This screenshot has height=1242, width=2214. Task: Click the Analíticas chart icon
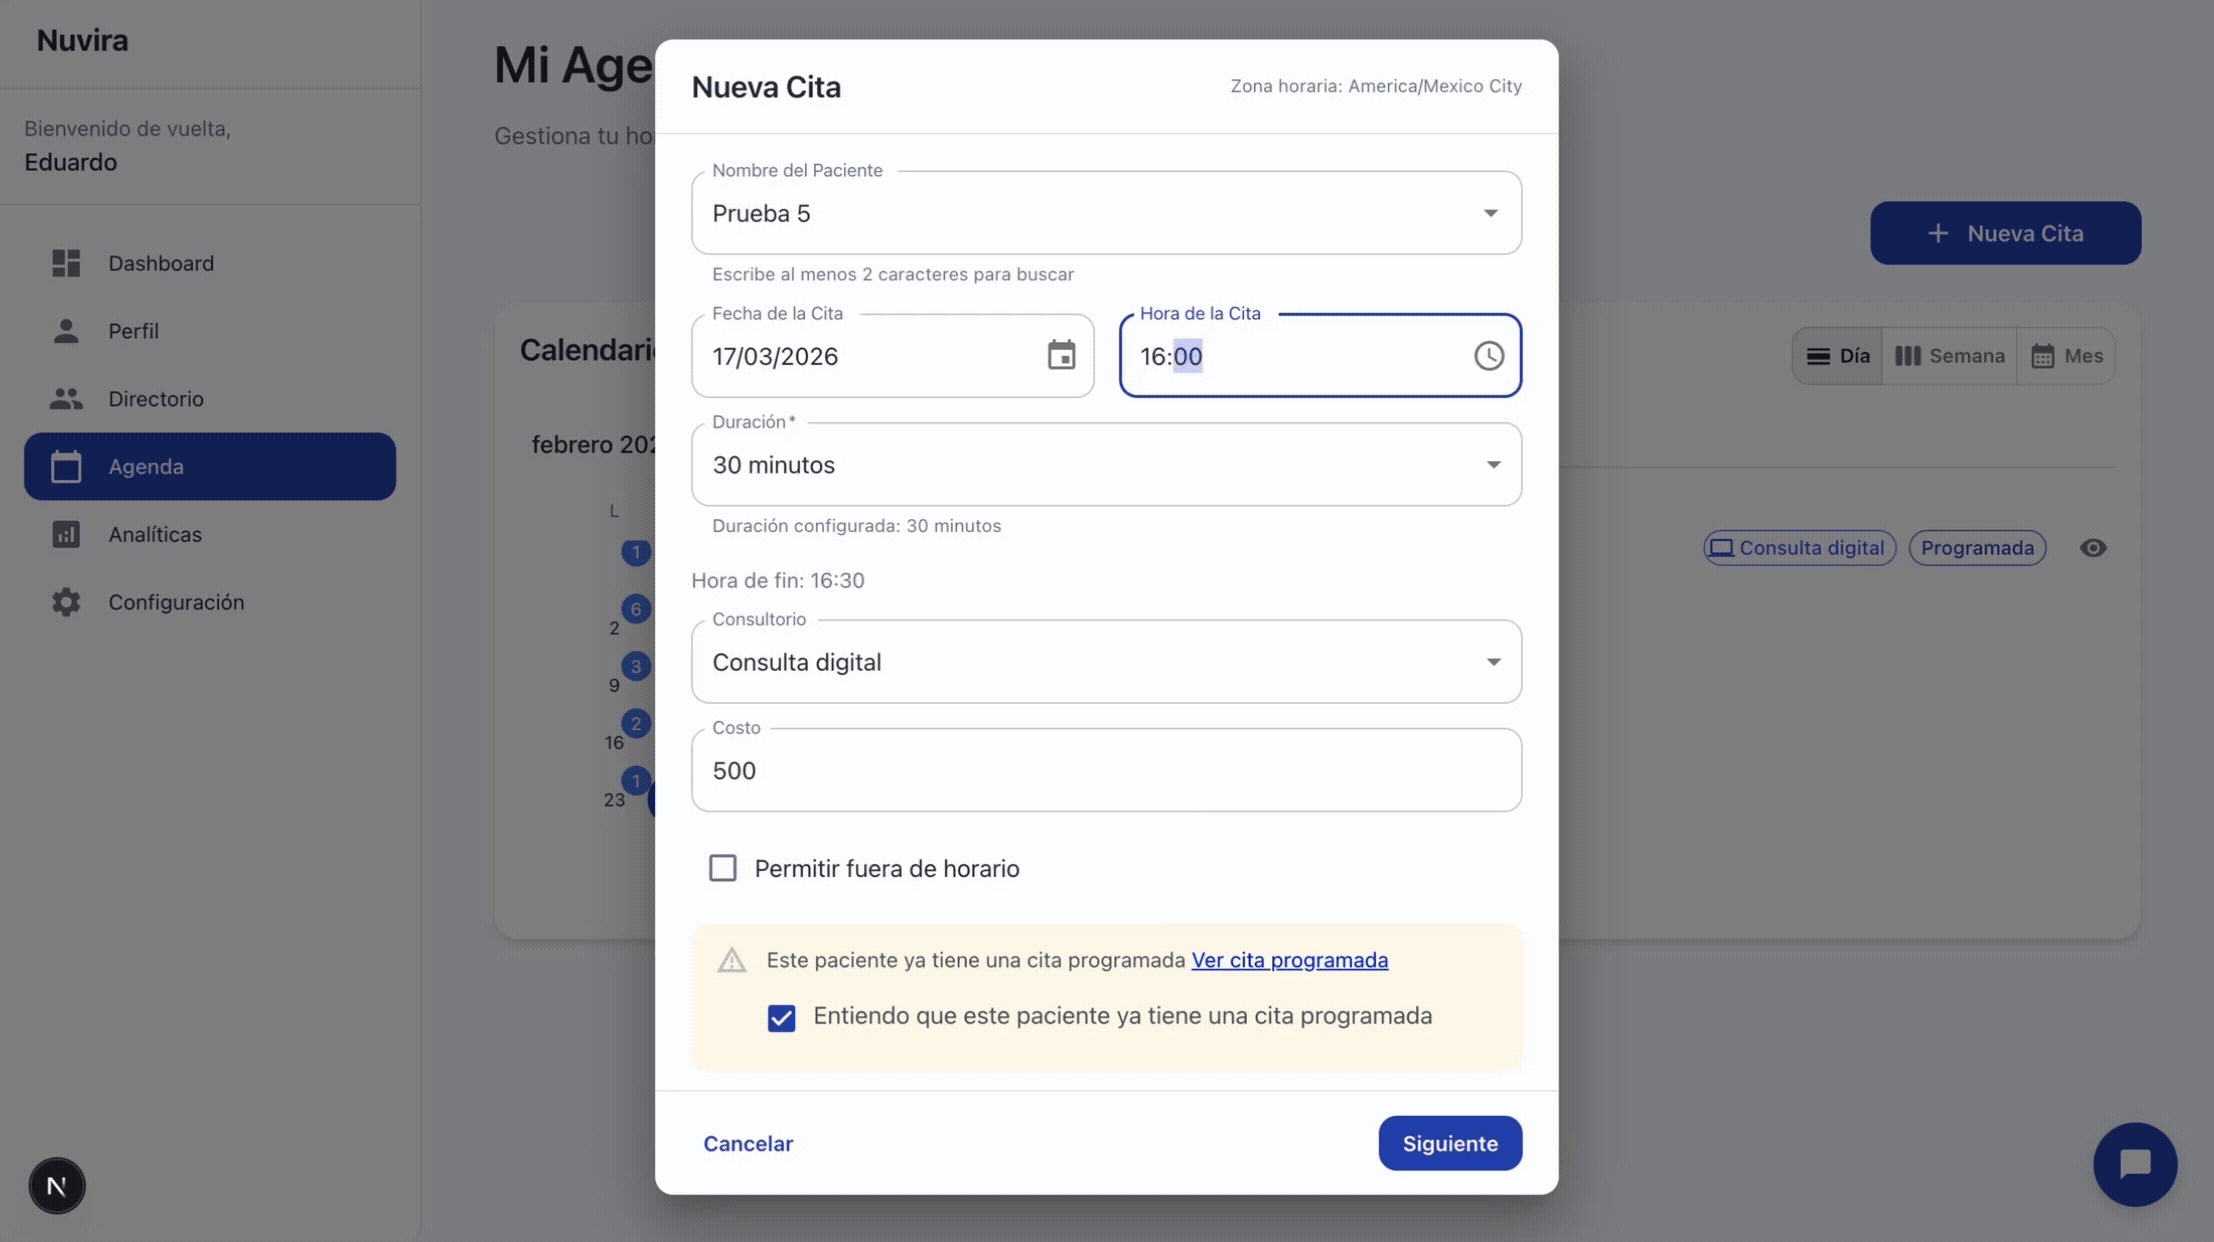point(66,534)
